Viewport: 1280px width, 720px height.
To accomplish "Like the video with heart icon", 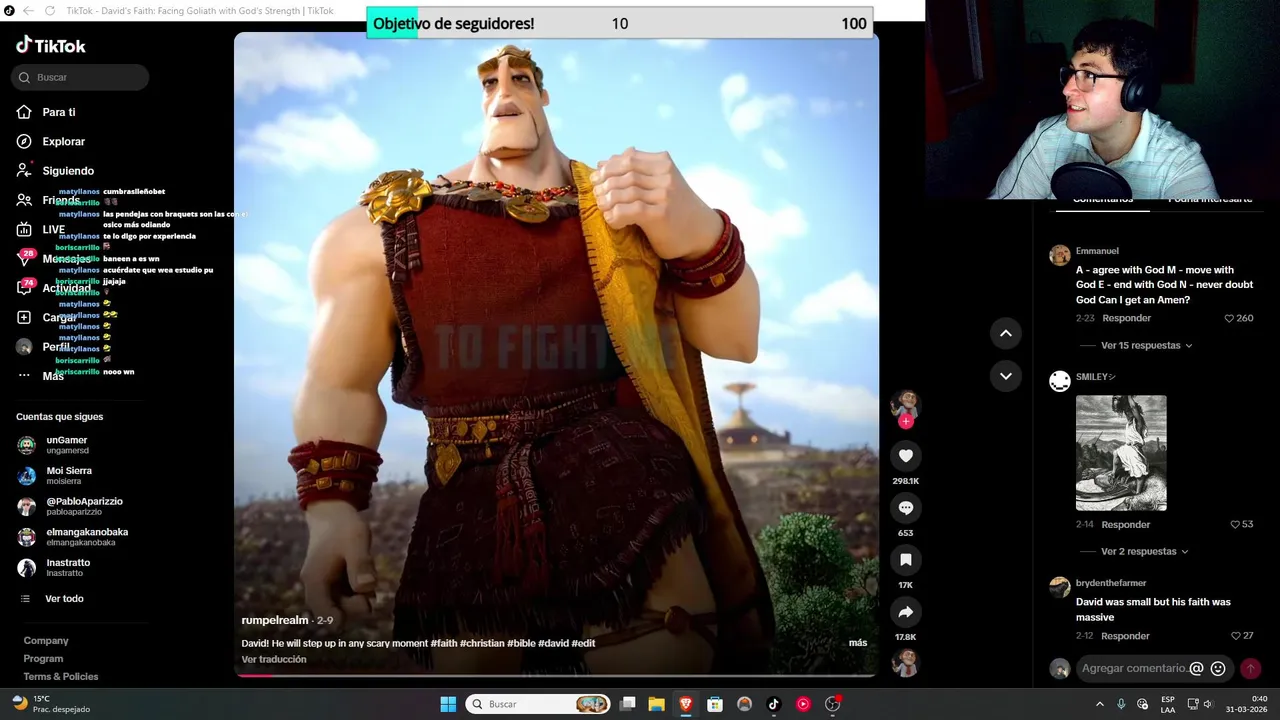I will pyautogui.click(x=906, y=456).
